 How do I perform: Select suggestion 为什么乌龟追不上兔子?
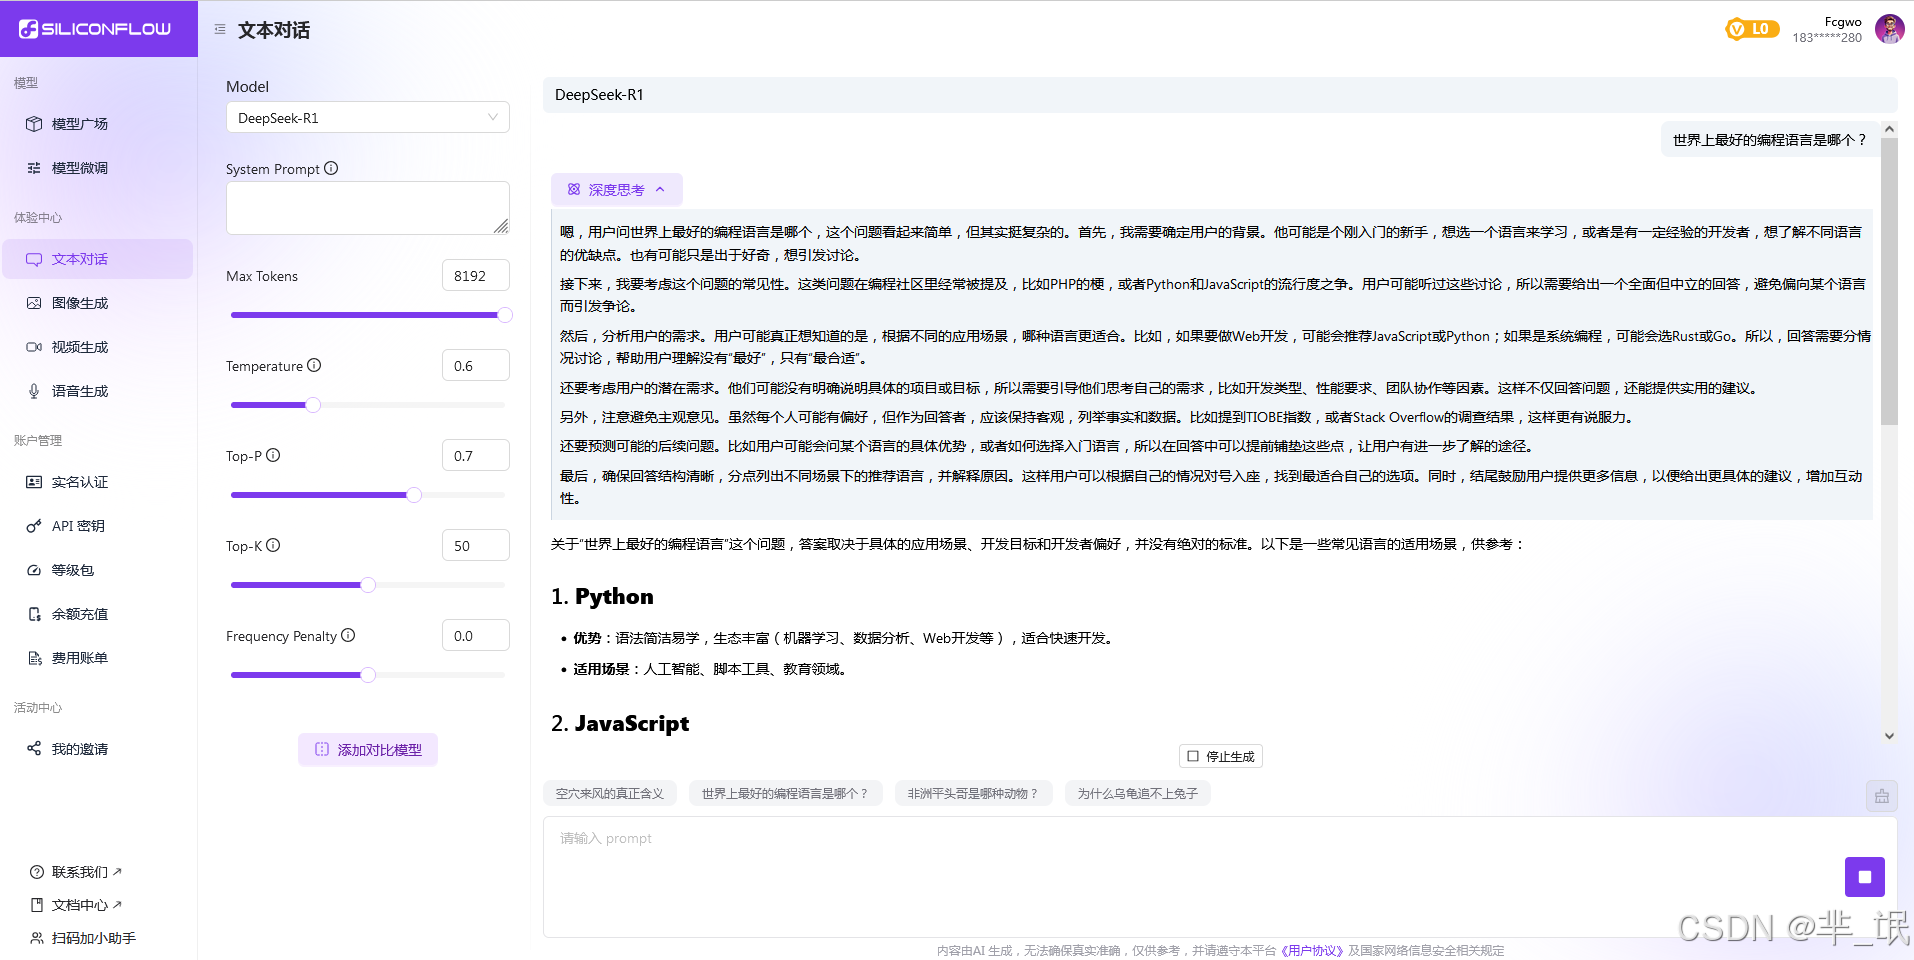1138,794
